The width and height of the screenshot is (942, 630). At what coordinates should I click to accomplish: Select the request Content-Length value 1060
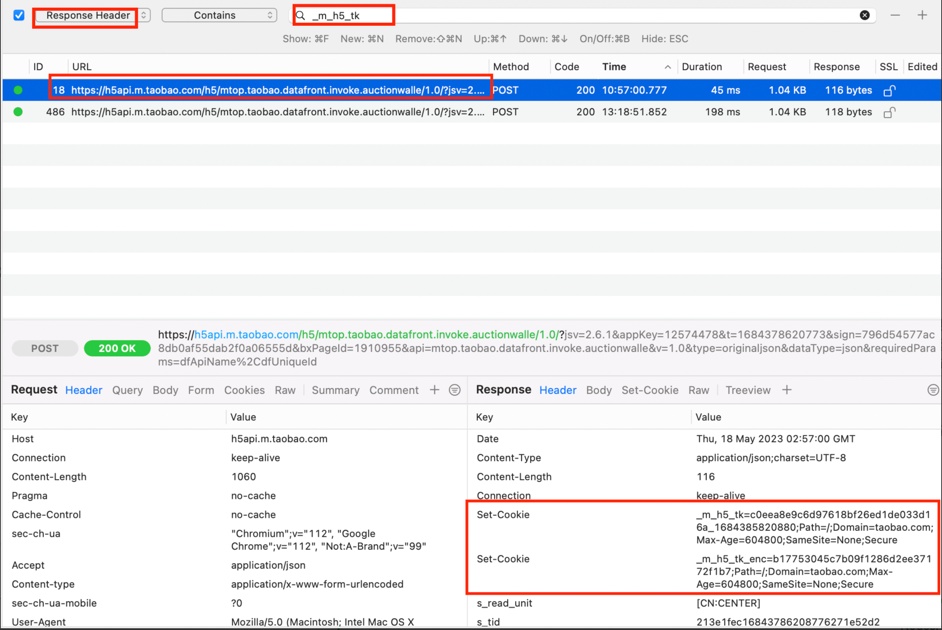point(243,477)
